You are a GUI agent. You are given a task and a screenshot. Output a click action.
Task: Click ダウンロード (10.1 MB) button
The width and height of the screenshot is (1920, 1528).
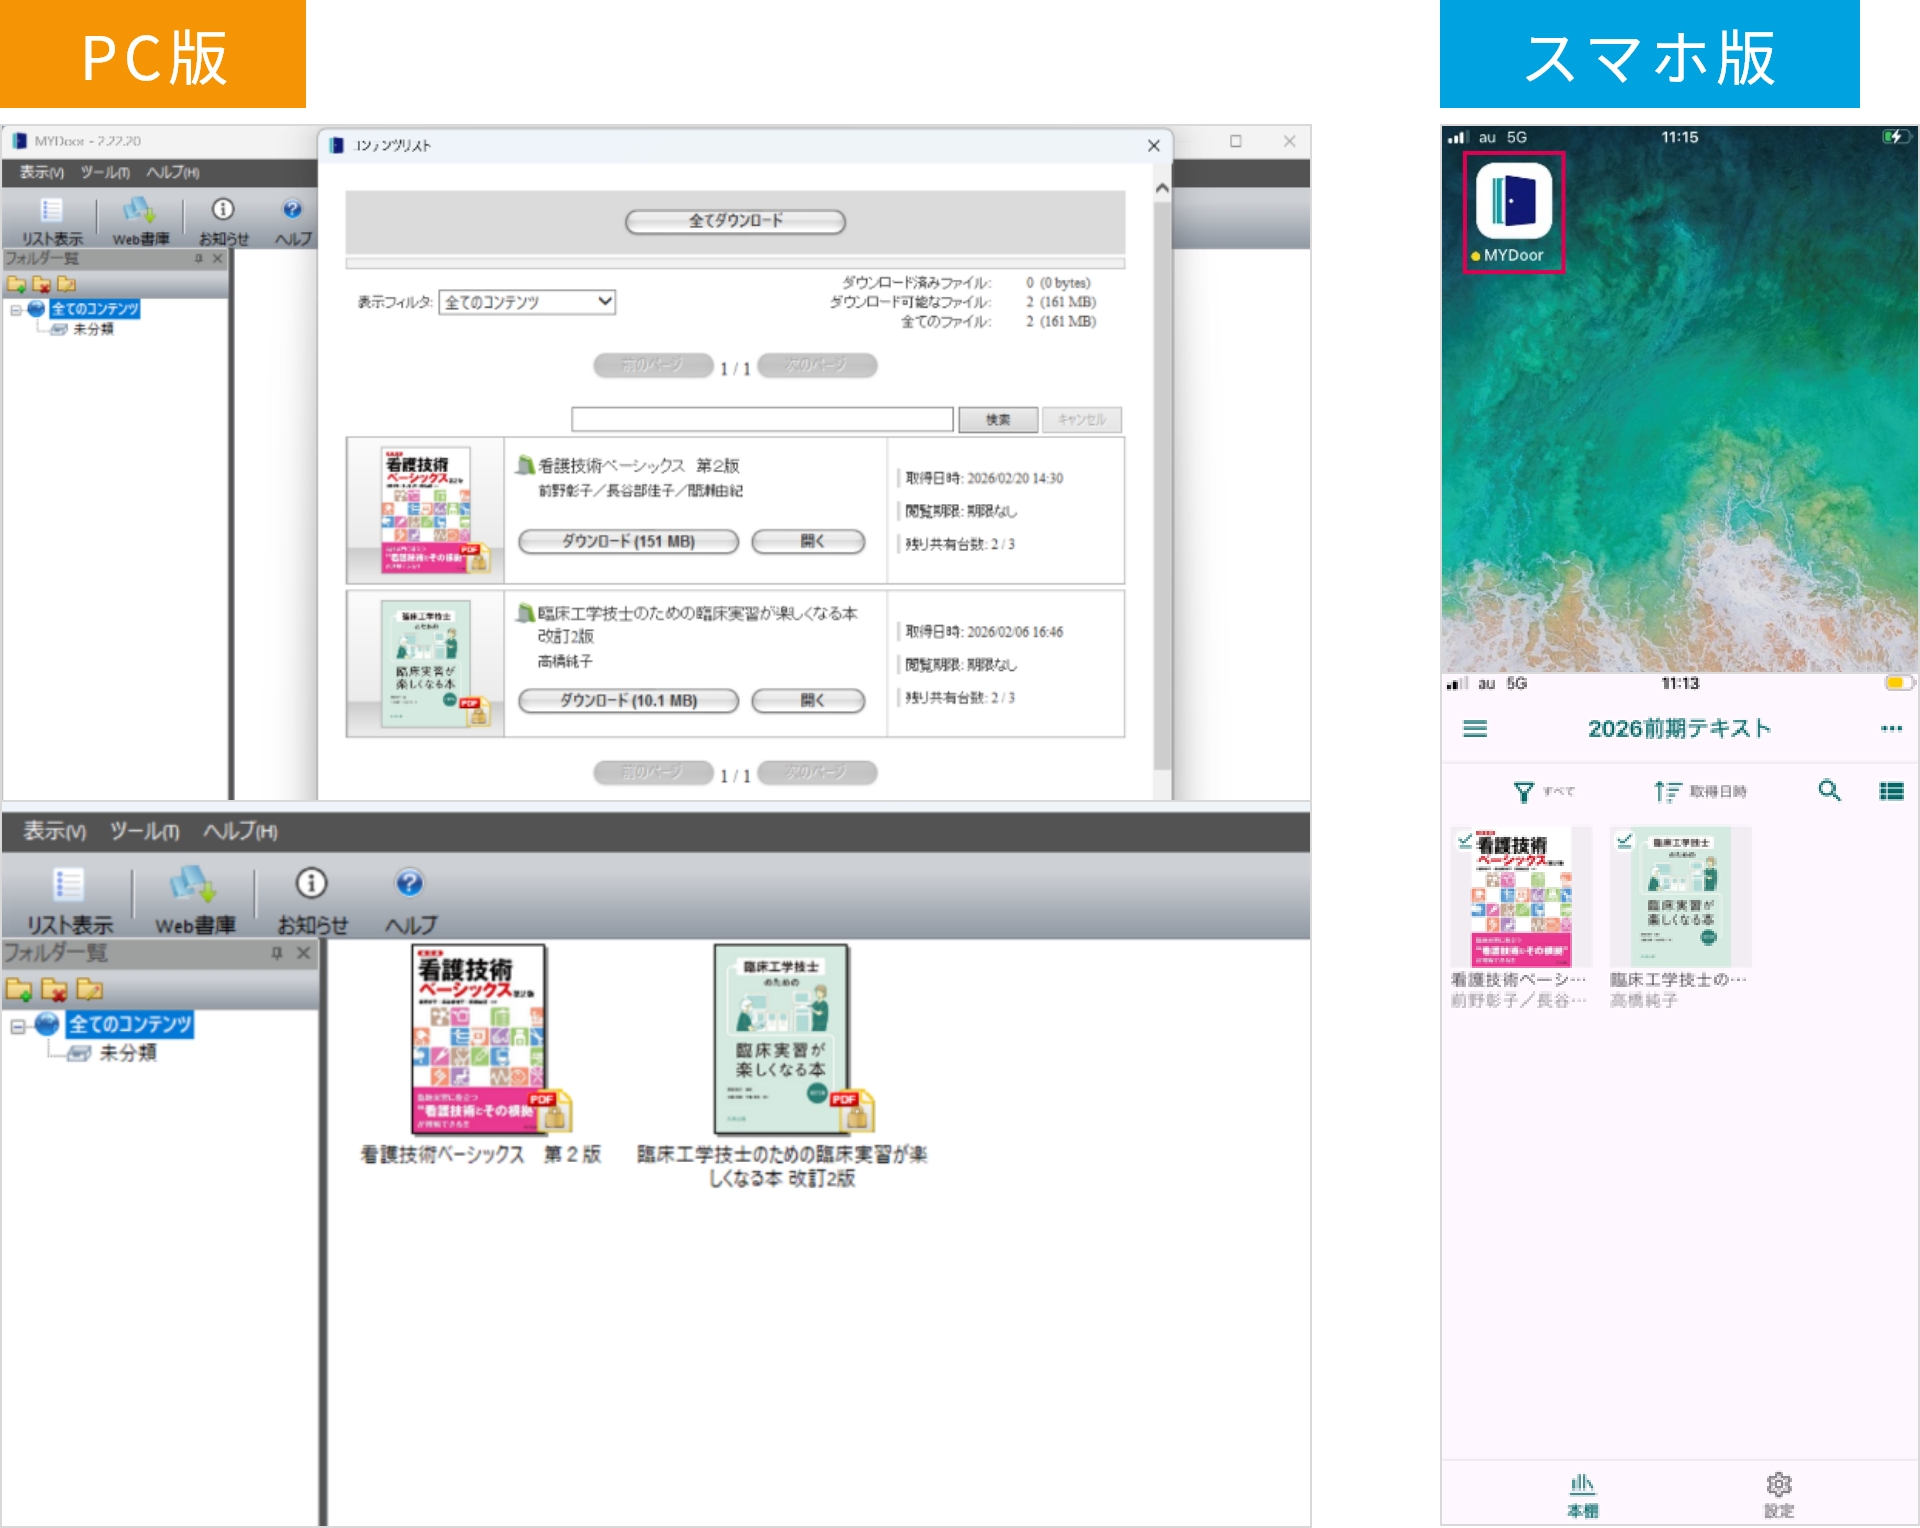(628, 701)
